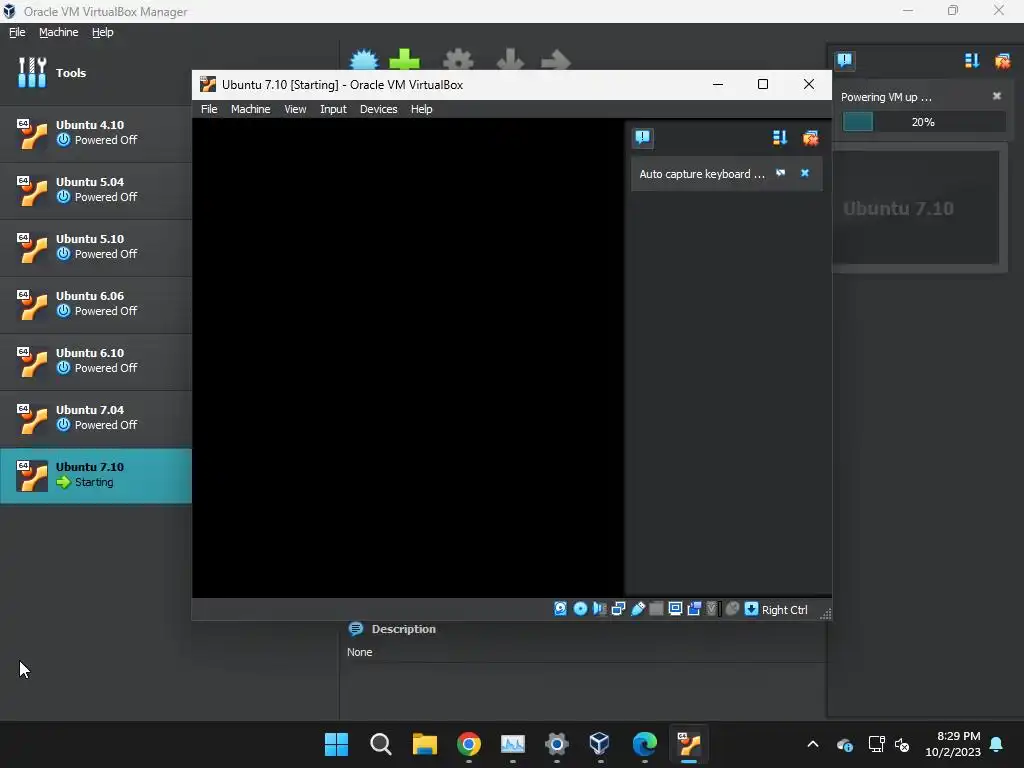Click the blue New machine toolbar icon
The height and width of the screenshot is (768, 1024).
pos(364,59)
